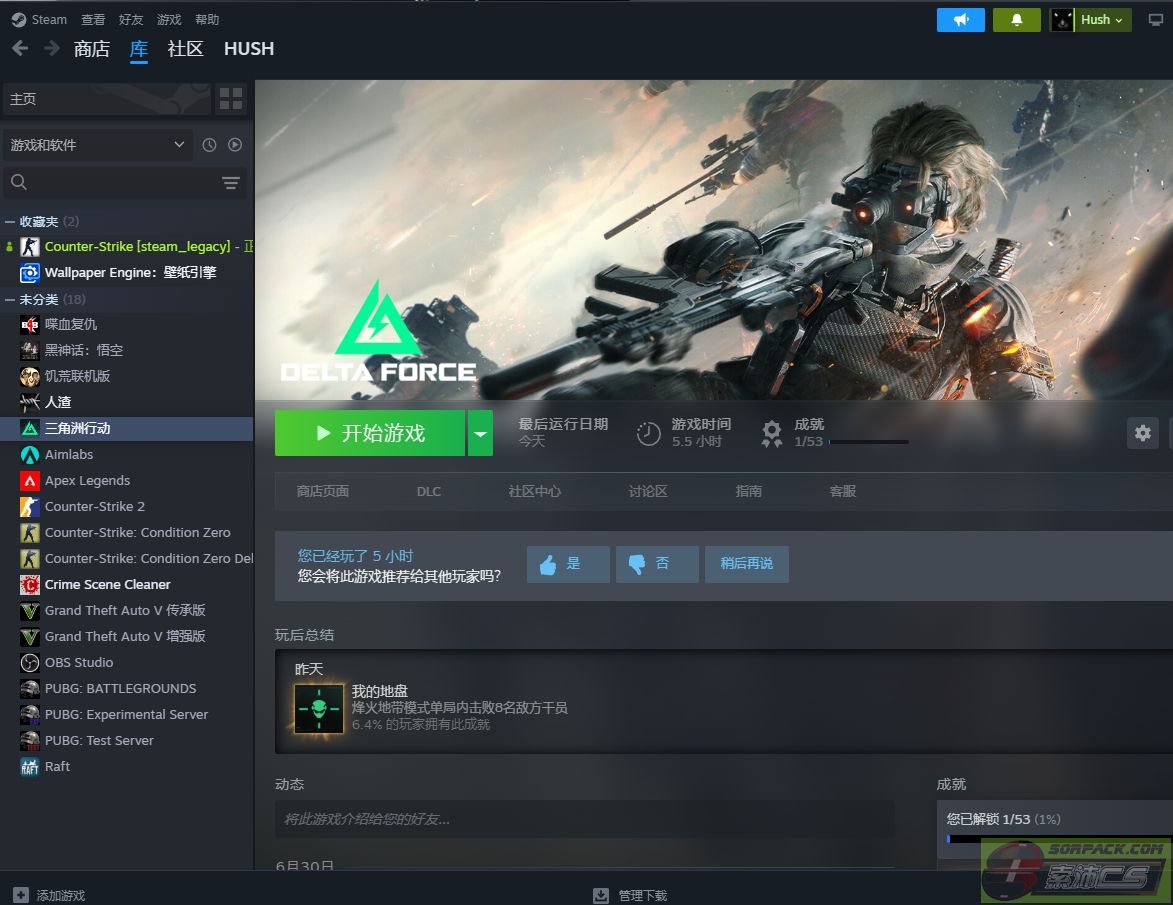Open the manage downloads icon
This screenshot has width=1173, height=905.
(601, 895)
